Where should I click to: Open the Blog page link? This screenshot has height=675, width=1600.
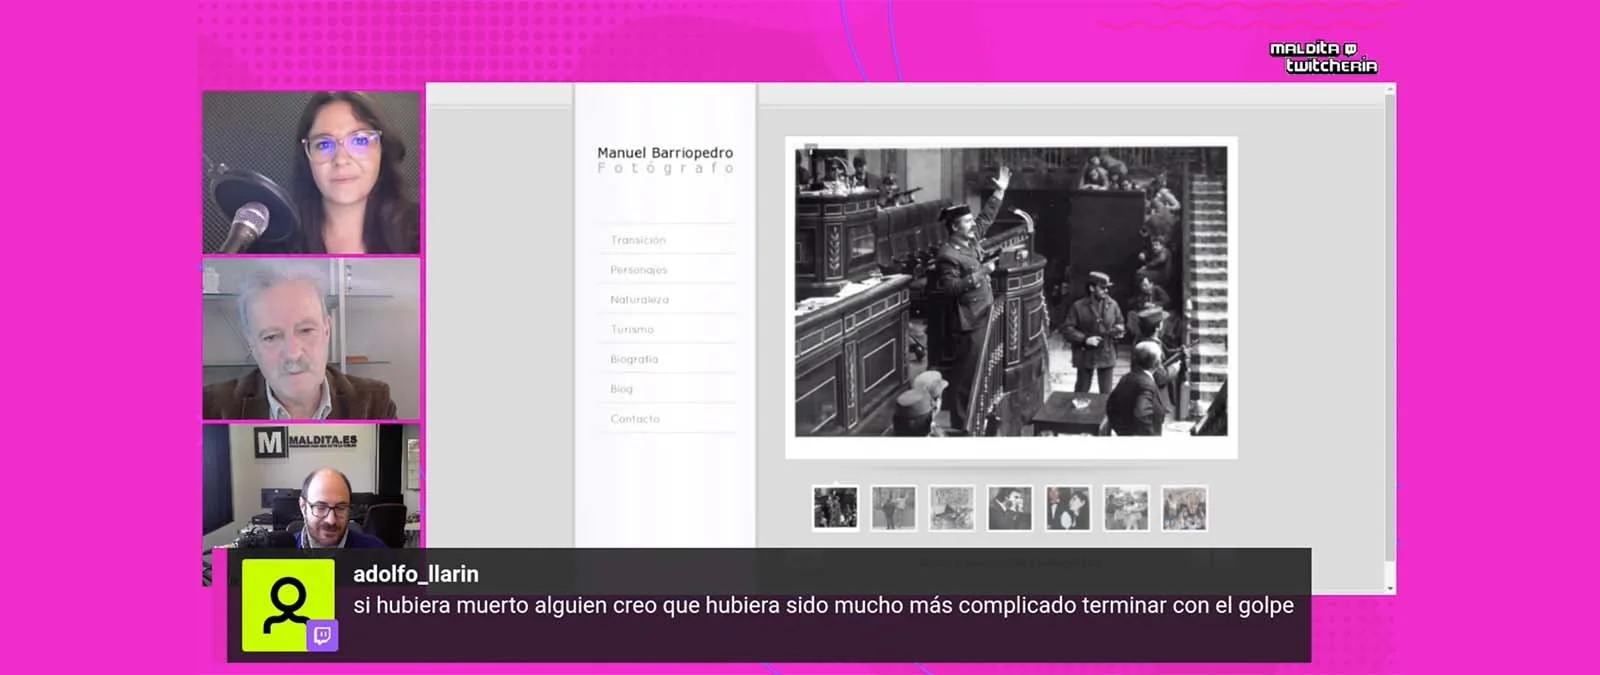coord(621,389)
